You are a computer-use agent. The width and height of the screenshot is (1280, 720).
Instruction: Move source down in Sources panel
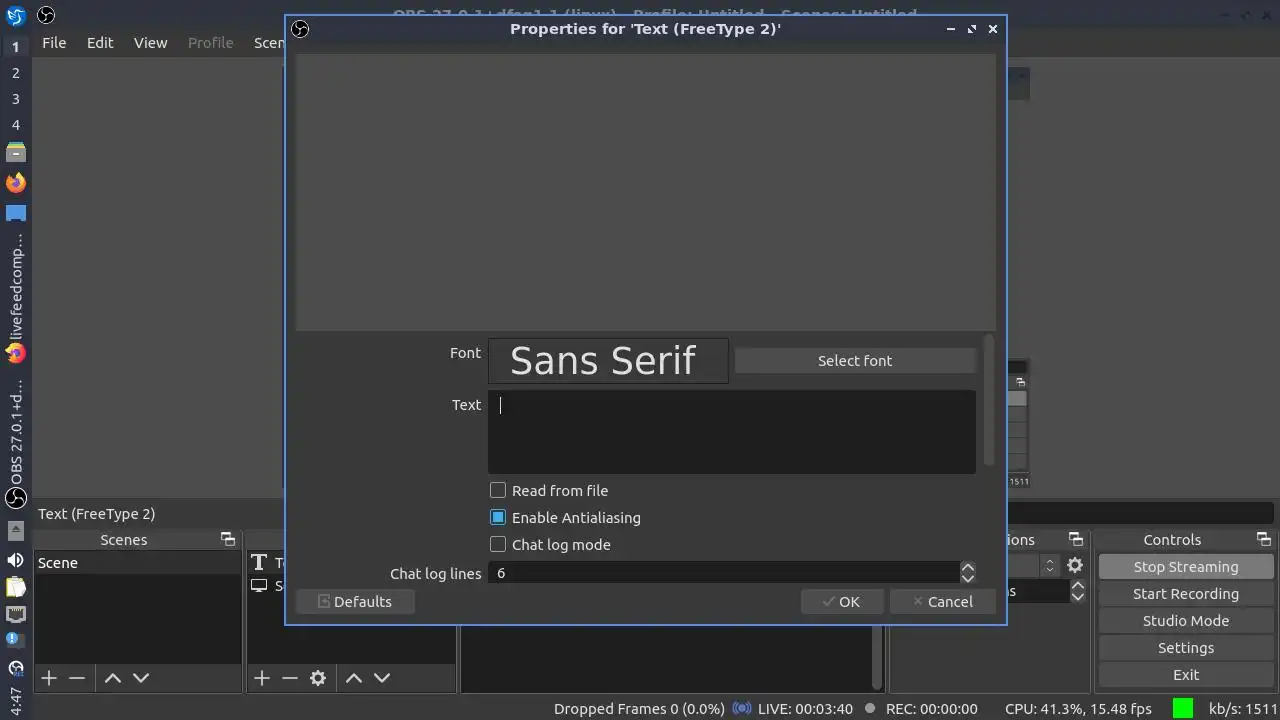click(x=382, y=678)
